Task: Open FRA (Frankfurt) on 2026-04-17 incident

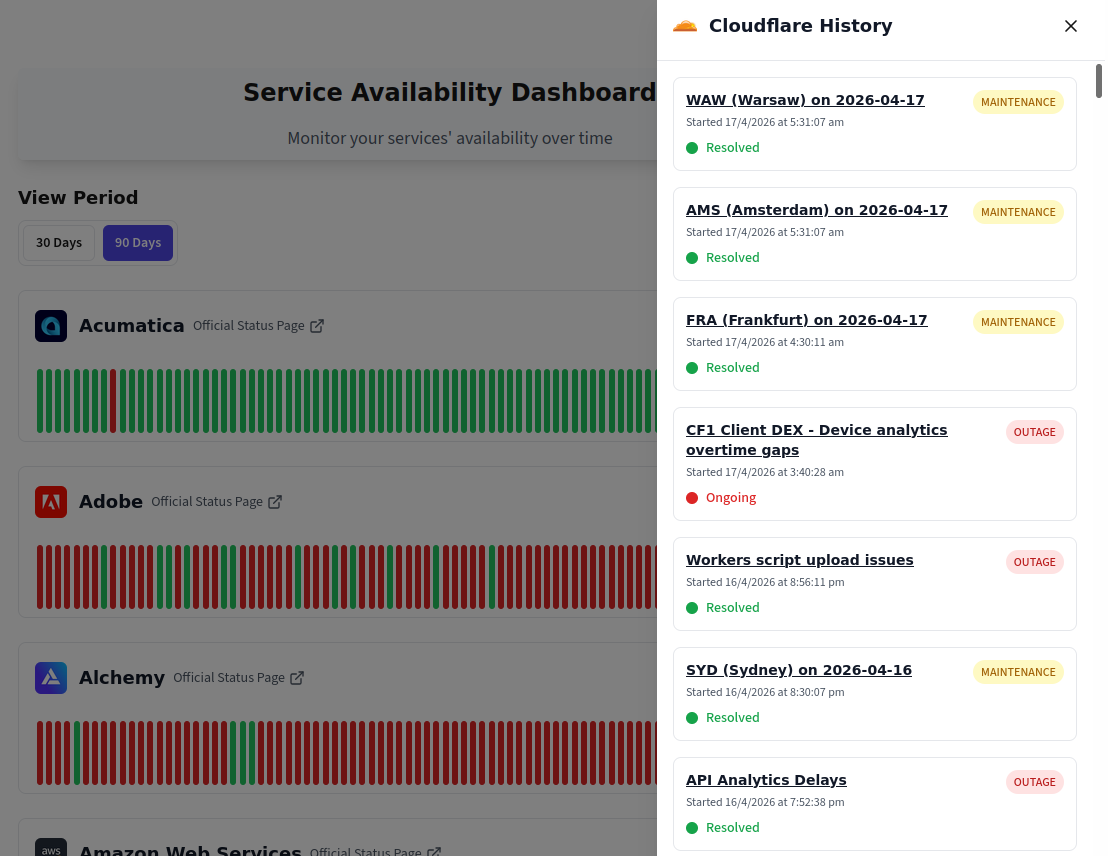Action: tap(806, 320)
